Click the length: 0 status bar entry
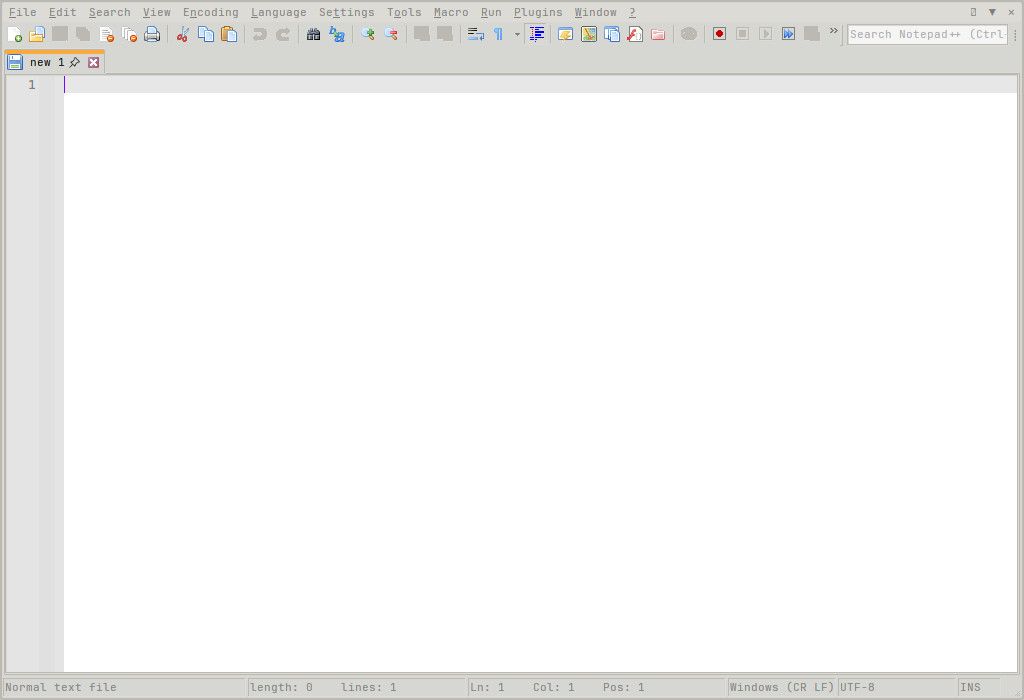 pos(281,688)
